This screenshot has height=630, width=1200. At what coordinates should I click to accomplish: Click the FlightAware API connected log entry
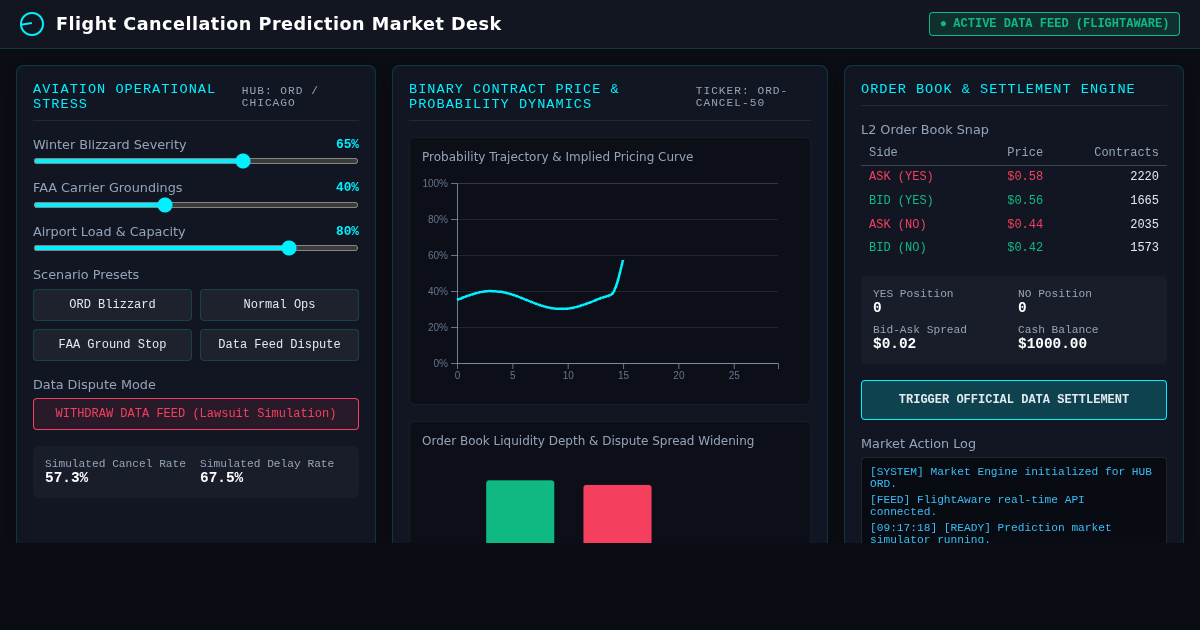(977, 506)
